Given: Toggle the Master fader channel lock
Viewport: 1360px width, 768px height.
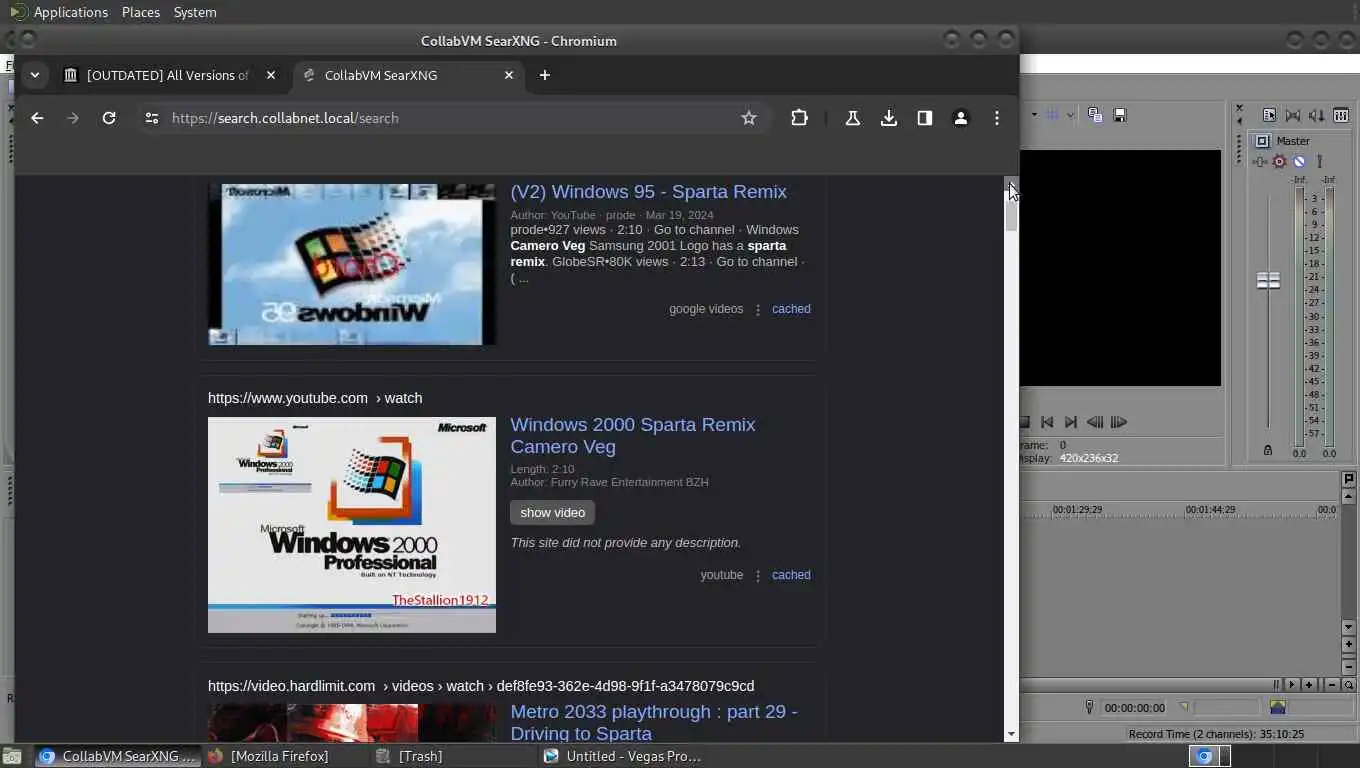Looking at the screenshot, I should [1268, 451].
